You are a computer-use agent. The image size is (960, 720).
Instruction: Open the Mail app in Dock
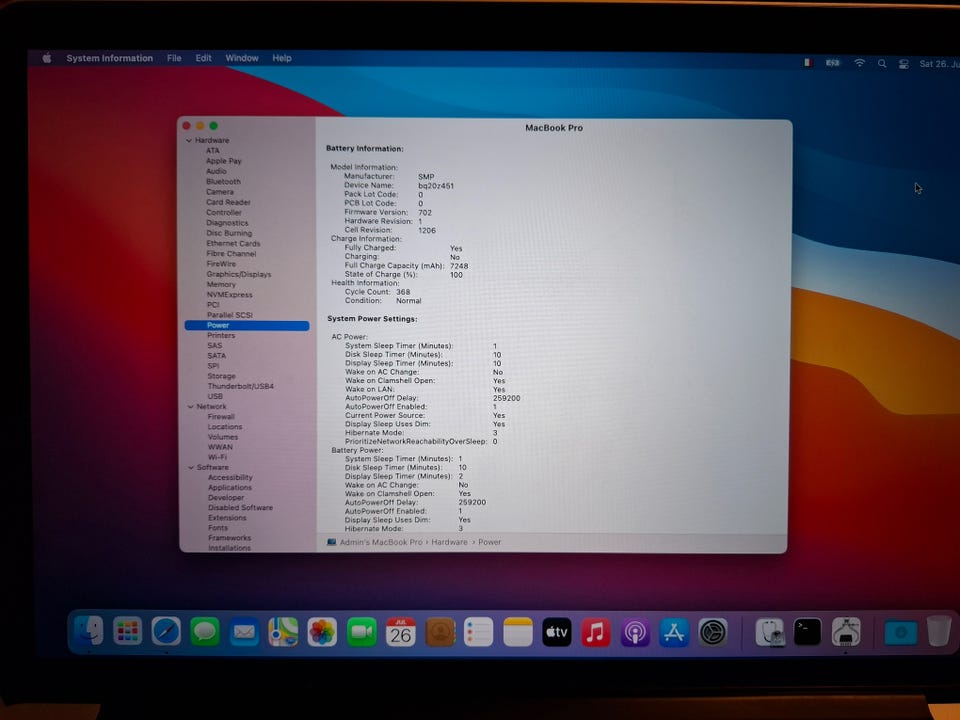tap(244, 631)
